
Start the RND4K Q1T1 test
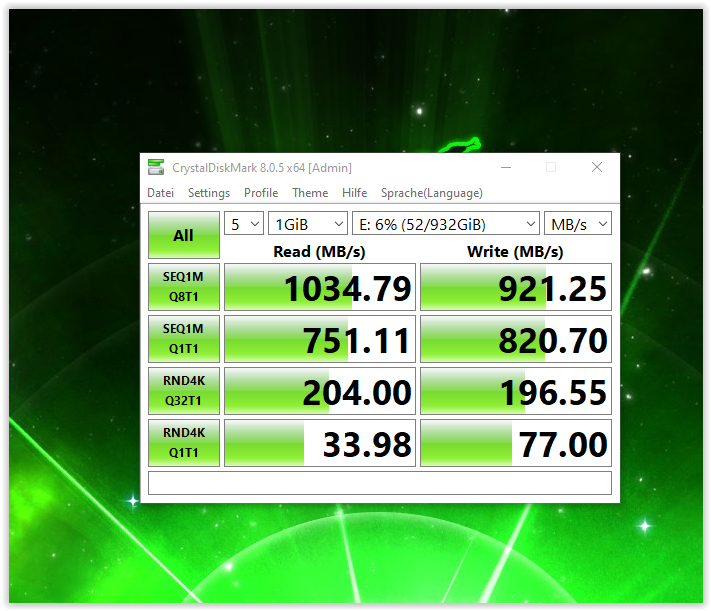184,443
